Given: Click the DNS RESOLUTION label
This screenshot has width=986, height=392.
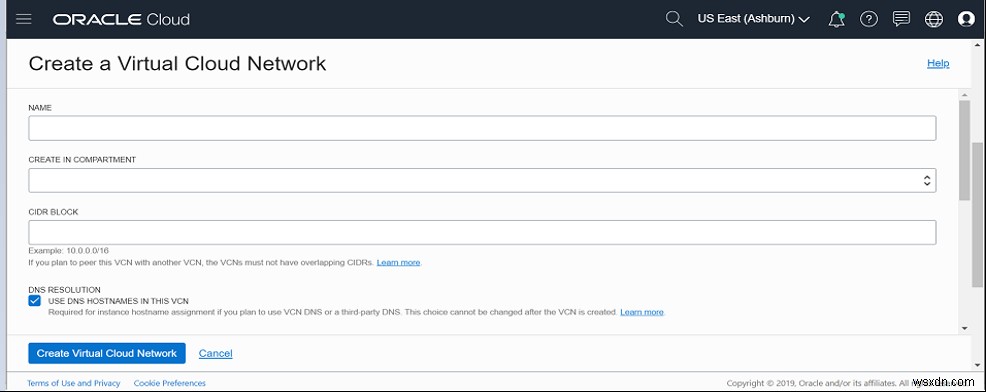Looking at the screenshot, I should click(x=65, y=290).
